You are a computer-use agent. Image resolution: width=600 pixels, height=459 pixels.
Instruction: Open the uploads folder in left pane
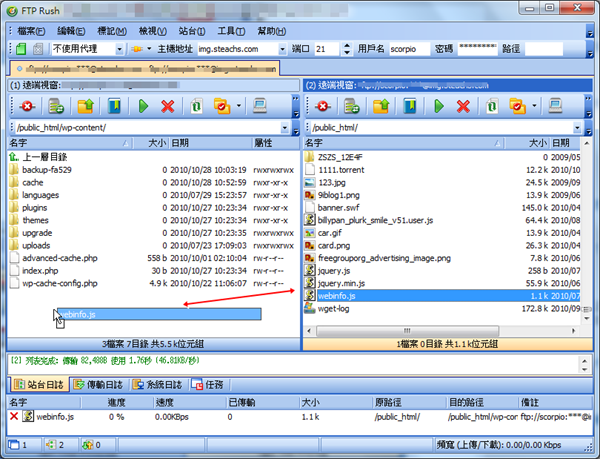point(36,246)
